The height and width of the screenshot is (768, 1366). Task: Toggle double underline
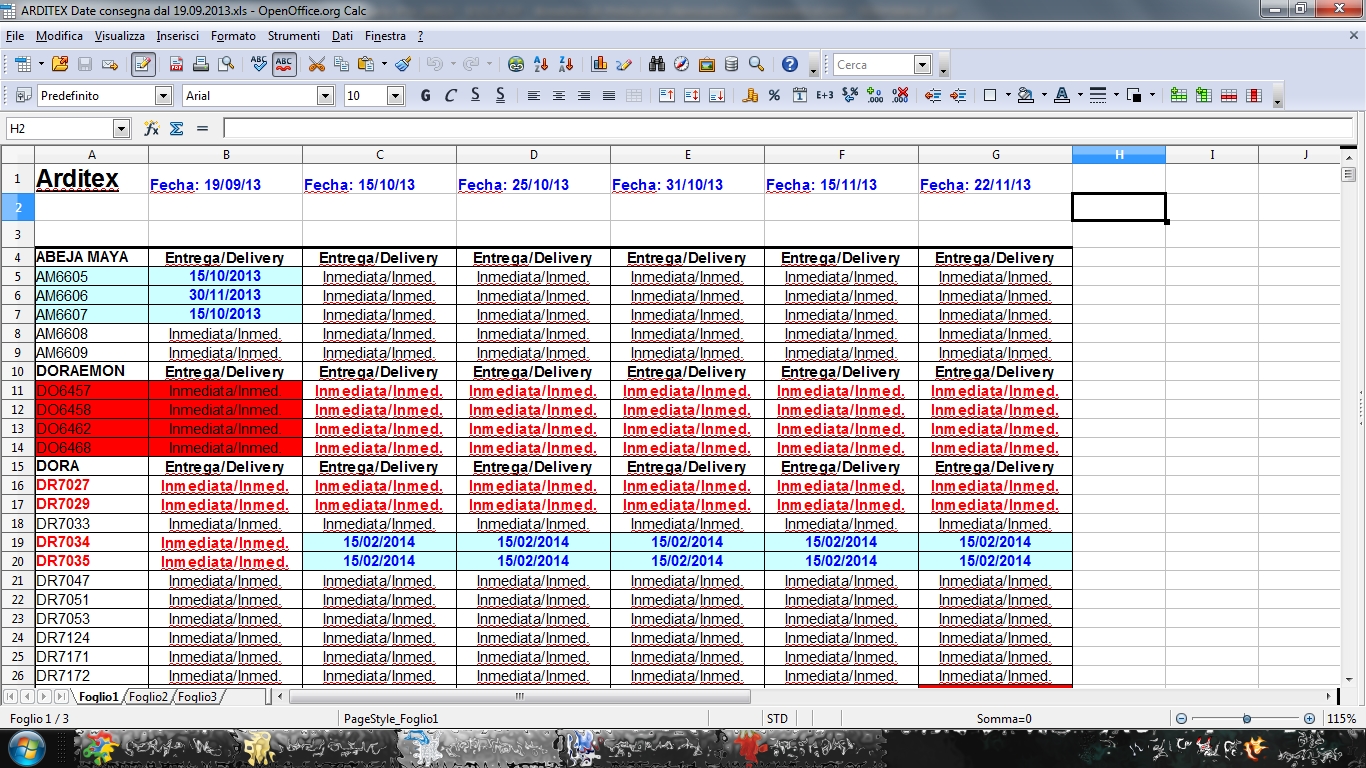(x=500, y=96)
